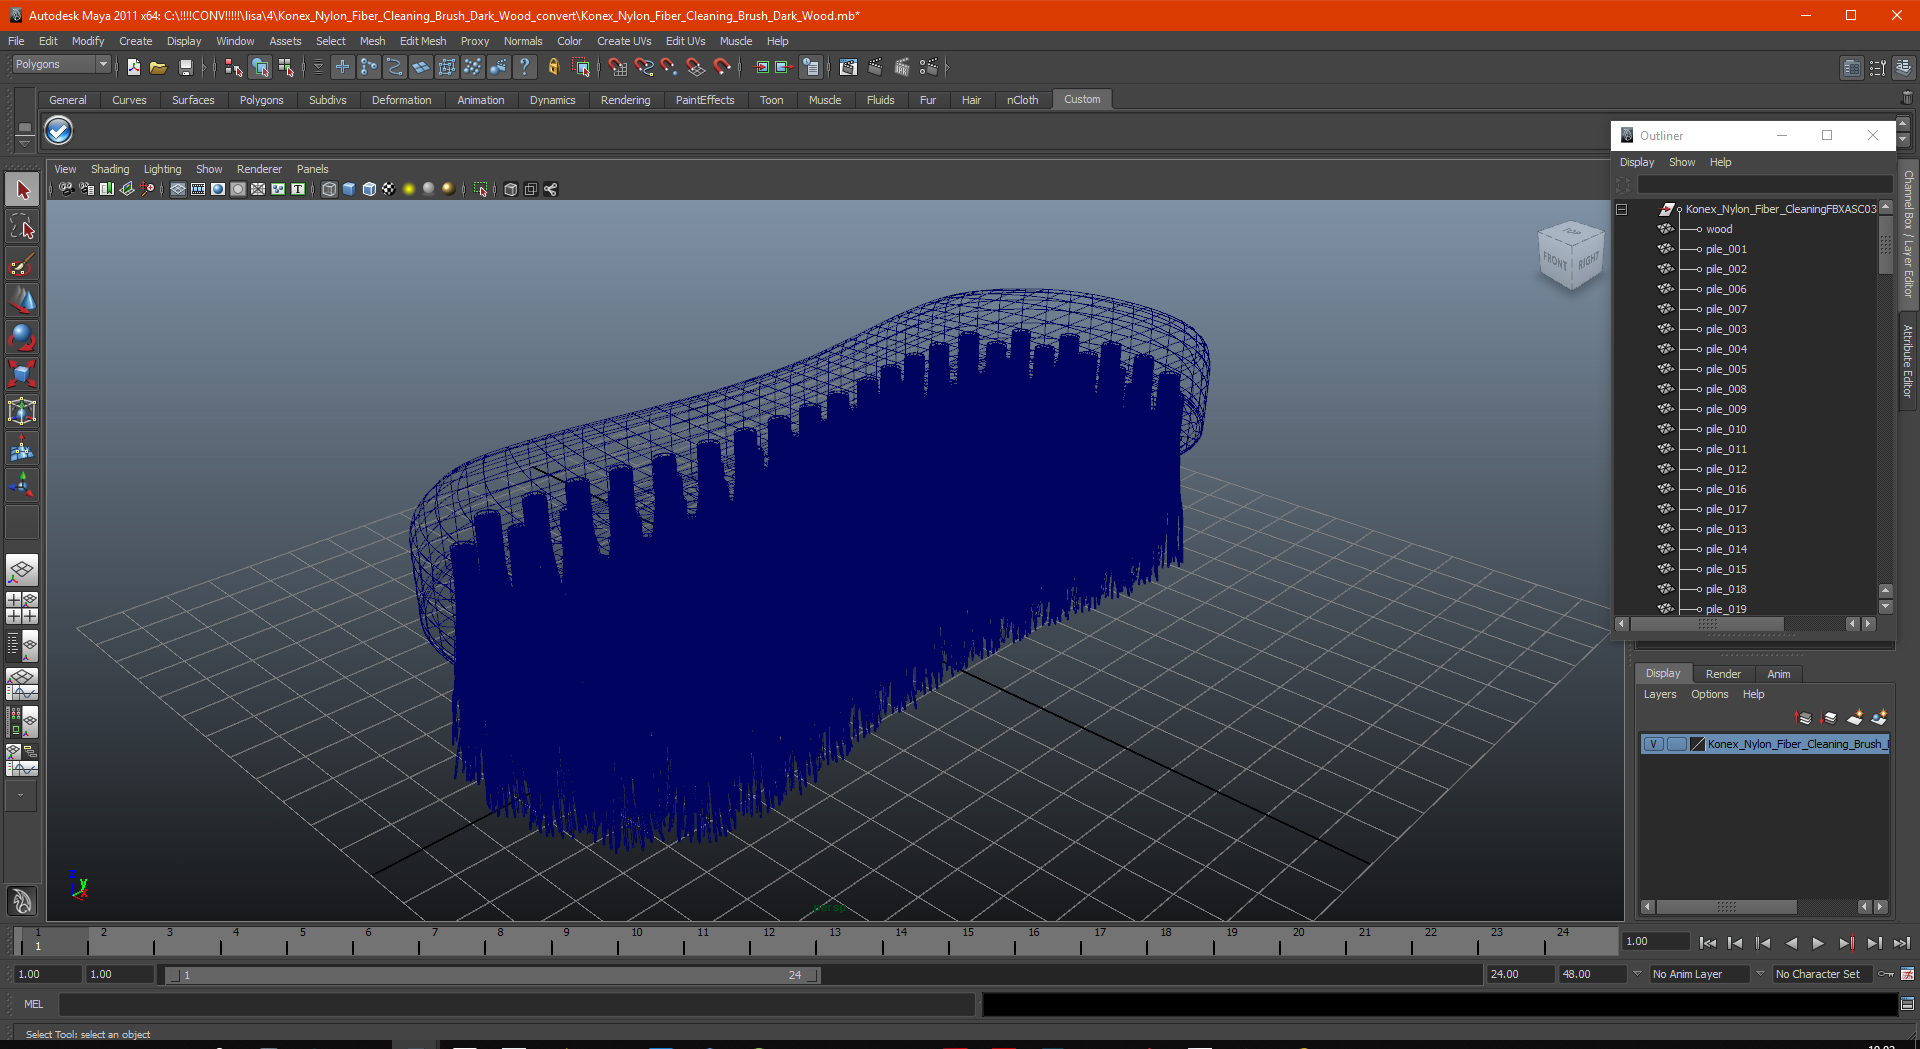Switch to single perspective view layout

coord(22,571)
